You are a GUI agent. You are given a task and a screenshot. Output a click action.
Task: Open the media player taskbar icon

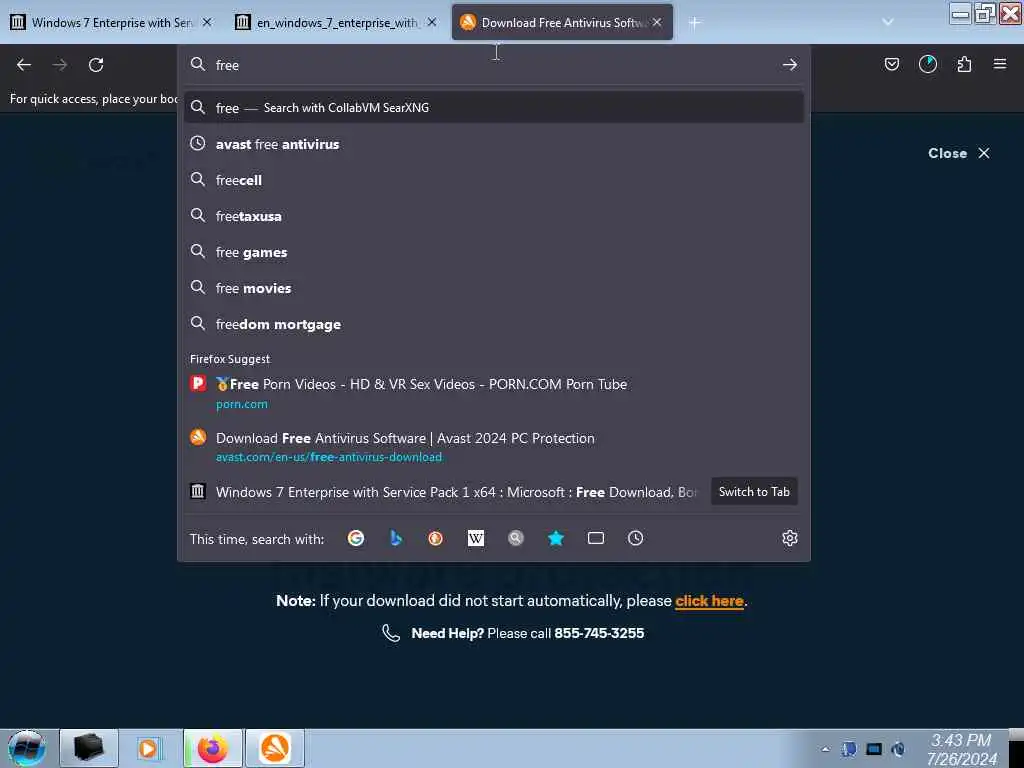148,748
